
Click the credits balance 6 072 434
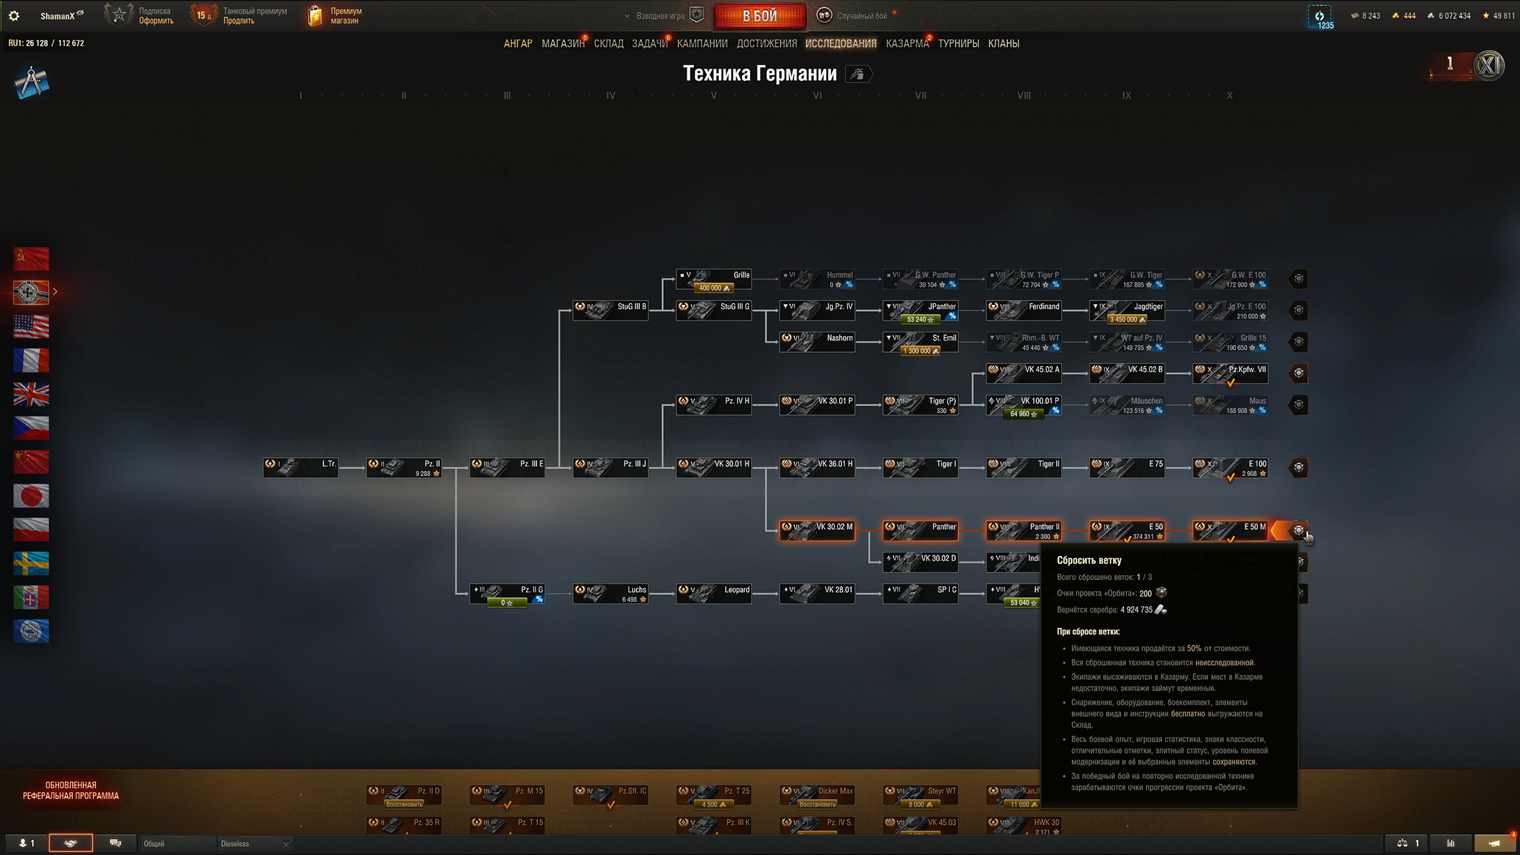[x=1448, y=16]
